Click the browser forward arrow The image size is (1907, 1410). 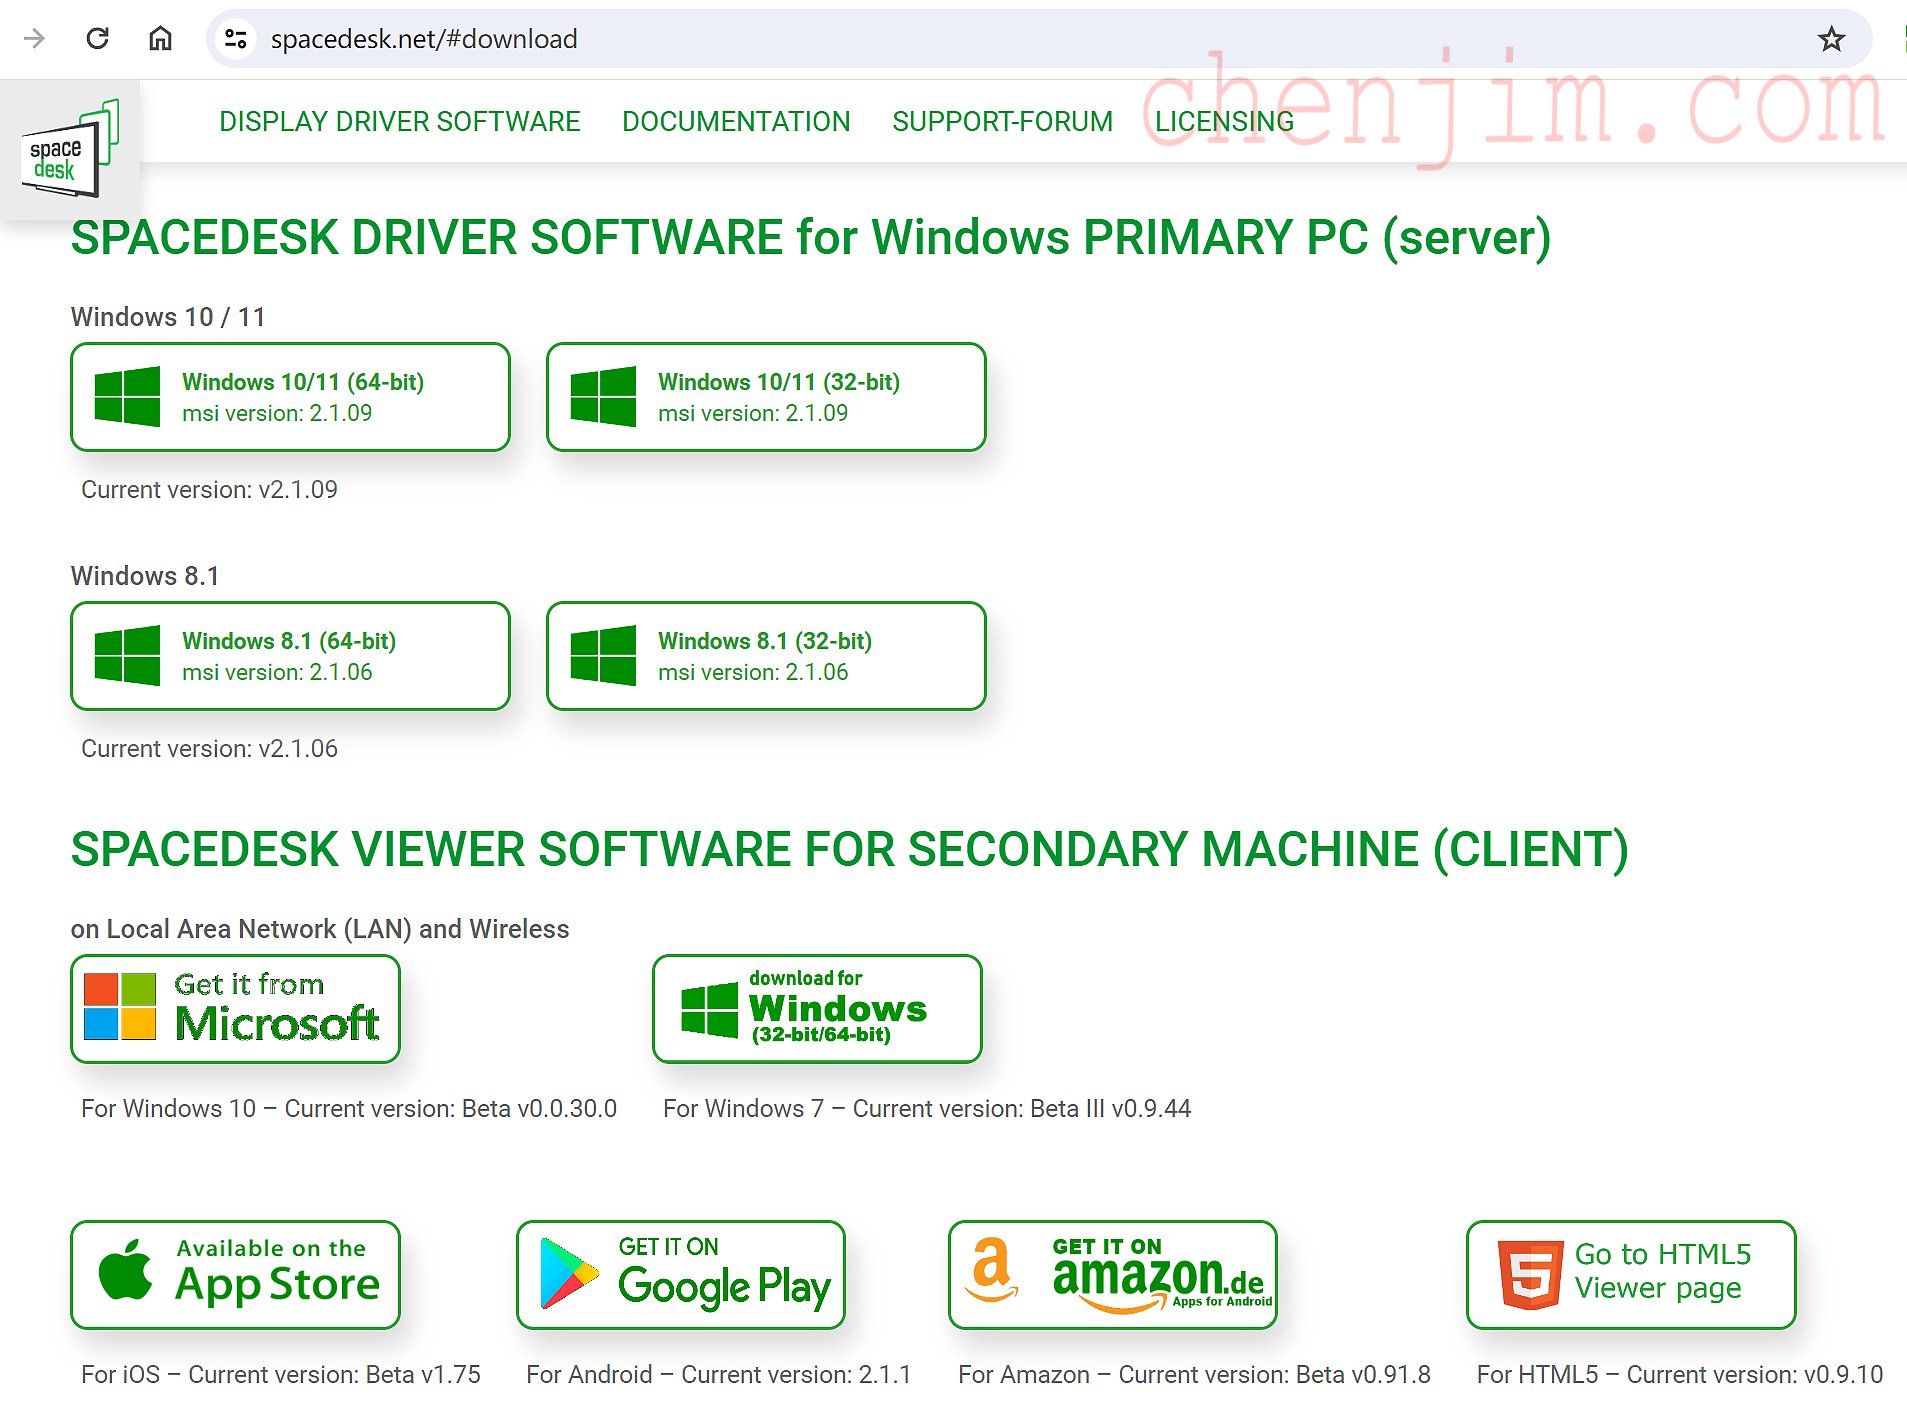34,39
